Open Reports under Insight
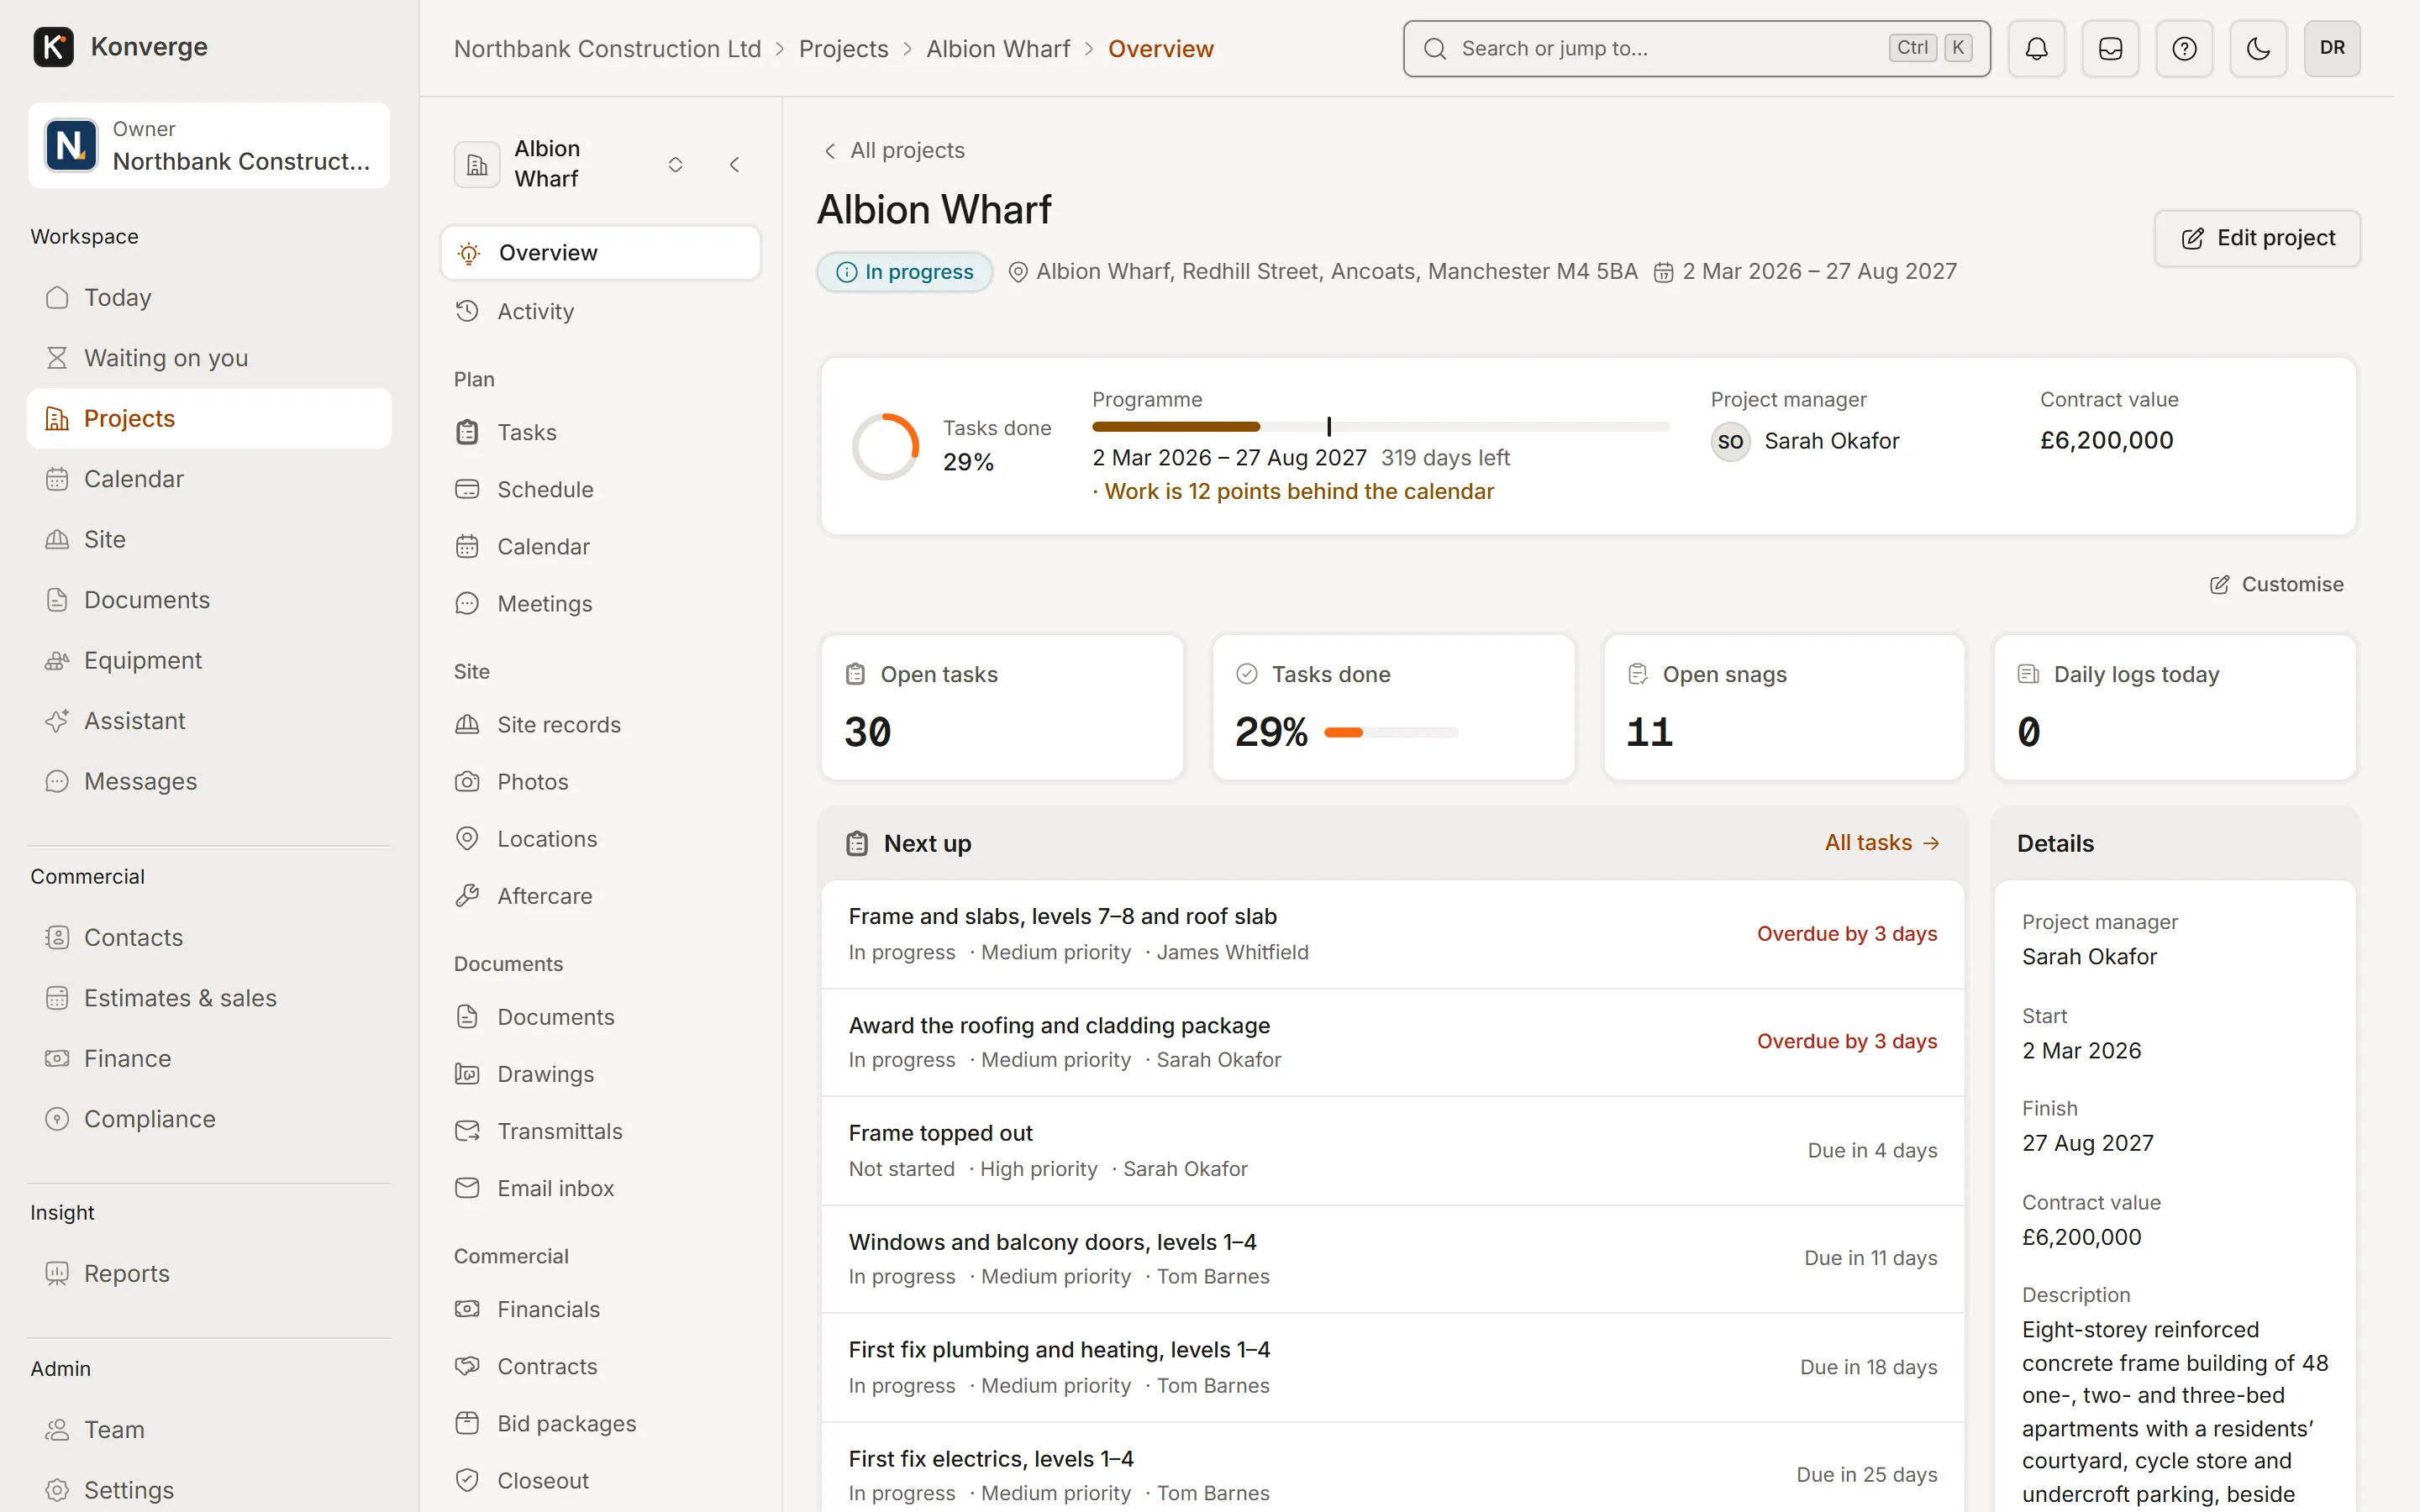The width and height of the screenshot is (2420, 1512). pos(209,1273)
